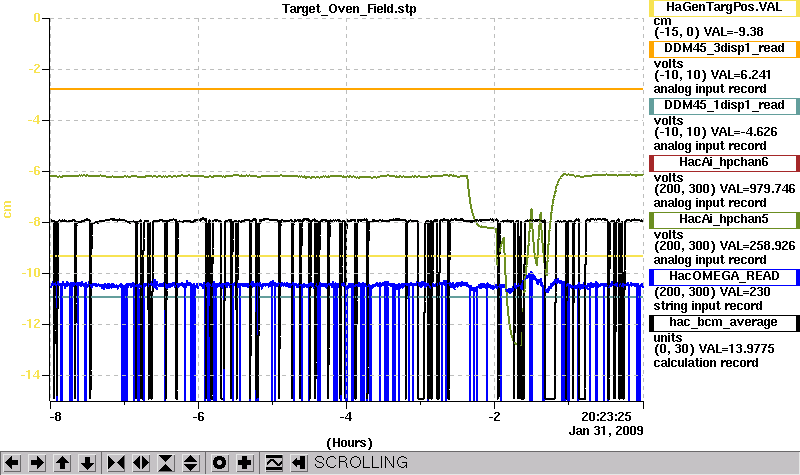Click the string input record text
This screenshot has width=800, height=475.
[708, 306]
